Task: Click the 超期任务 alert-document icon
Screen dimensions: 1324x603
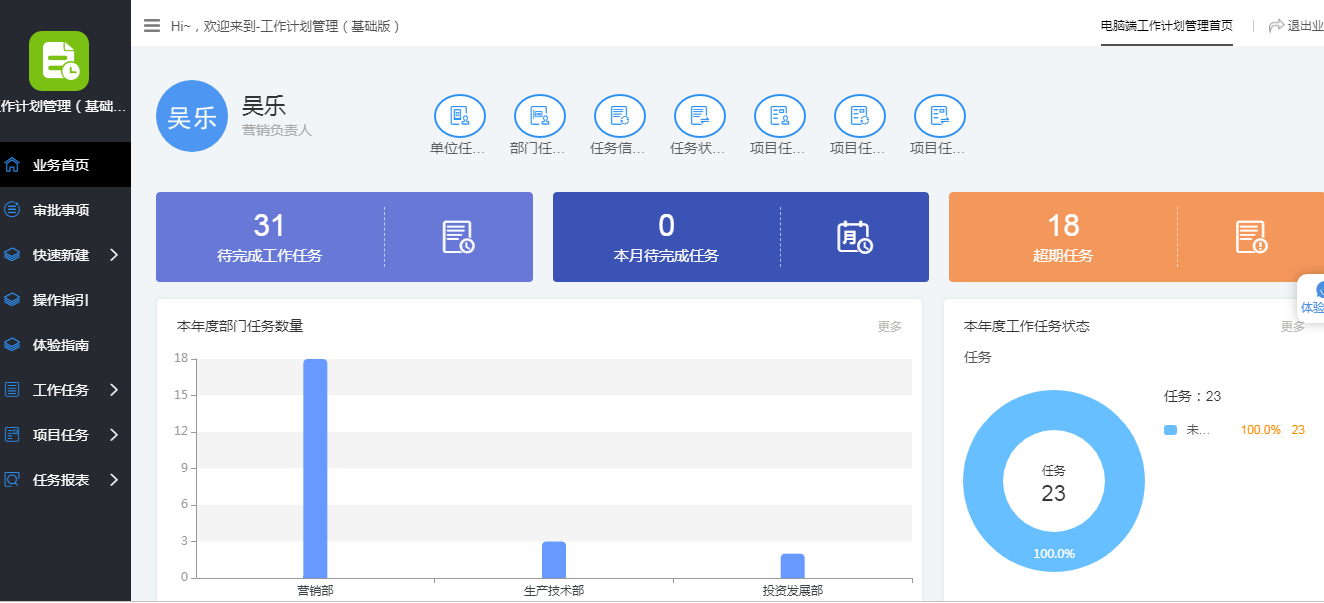Action: point(1251,237)
